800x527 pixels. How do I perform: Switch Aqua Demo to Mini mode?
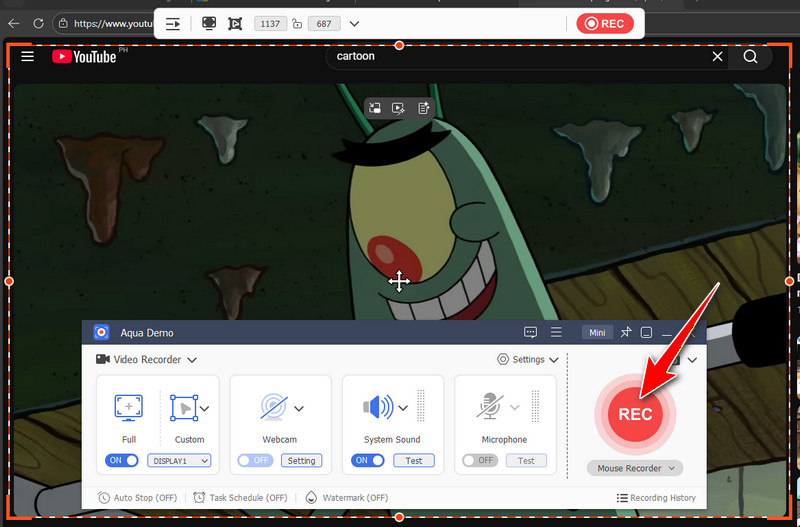coord(597,333)
